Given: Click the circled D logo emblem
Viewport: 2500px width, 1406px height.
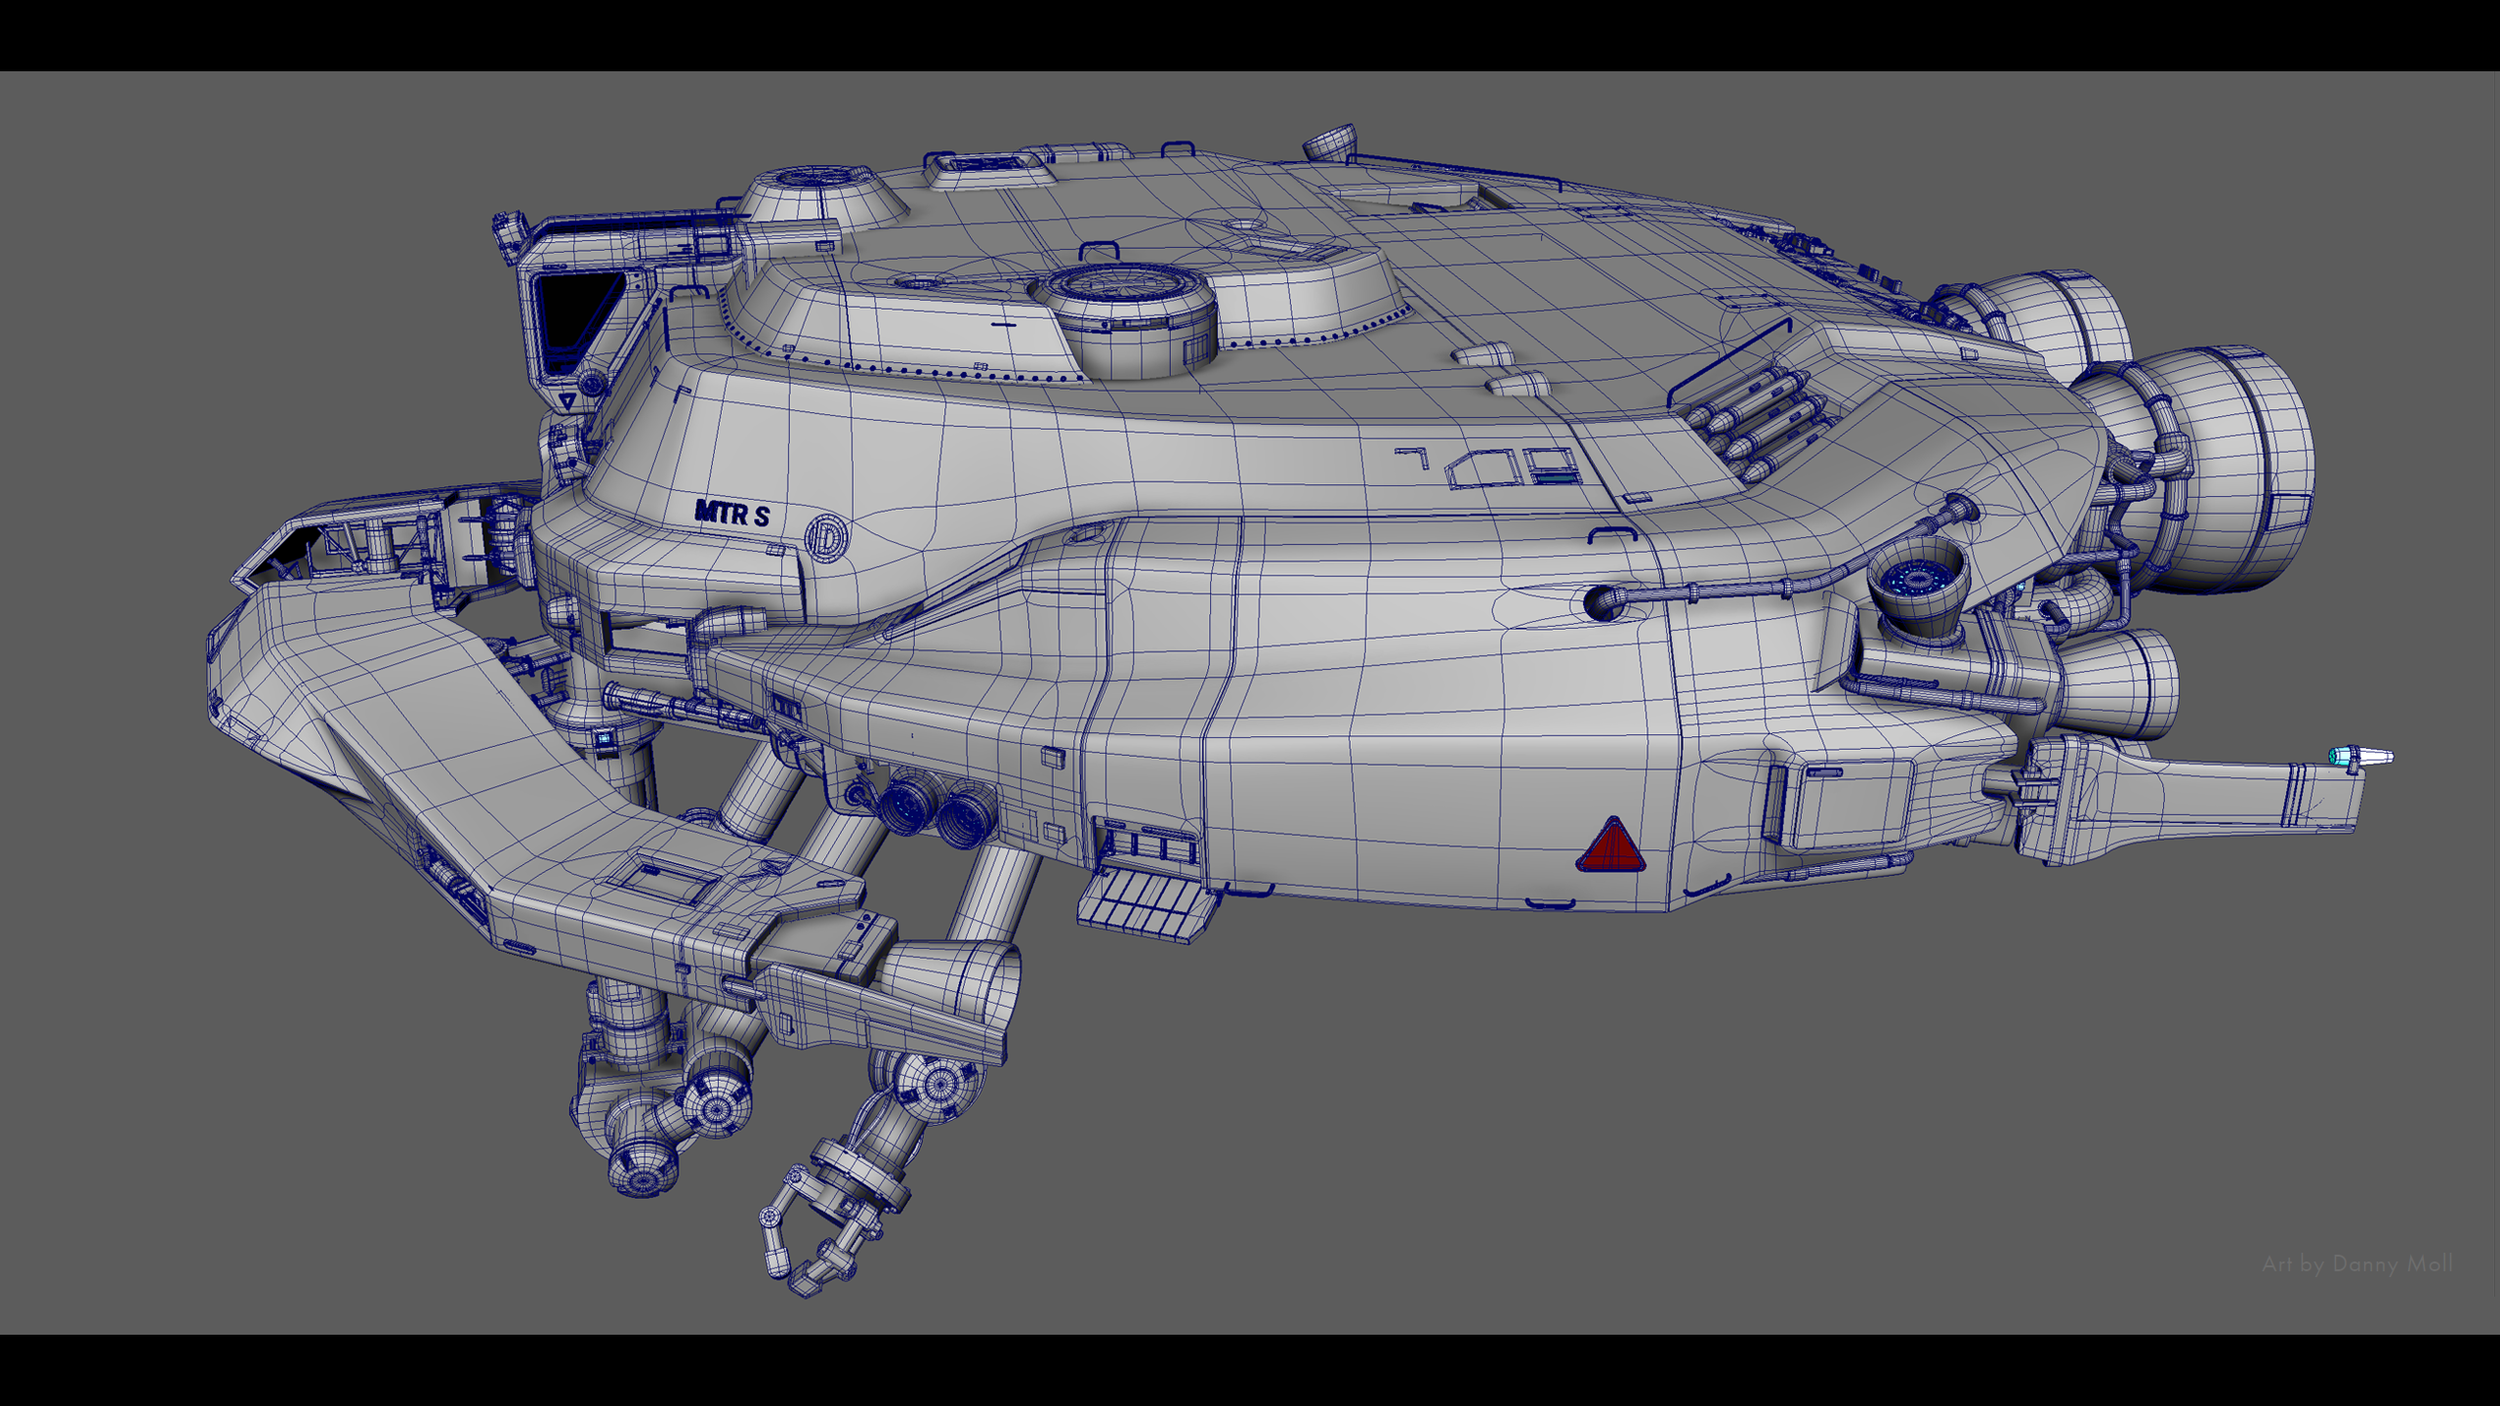Looking at the screenshot, I should pos(827,537).
